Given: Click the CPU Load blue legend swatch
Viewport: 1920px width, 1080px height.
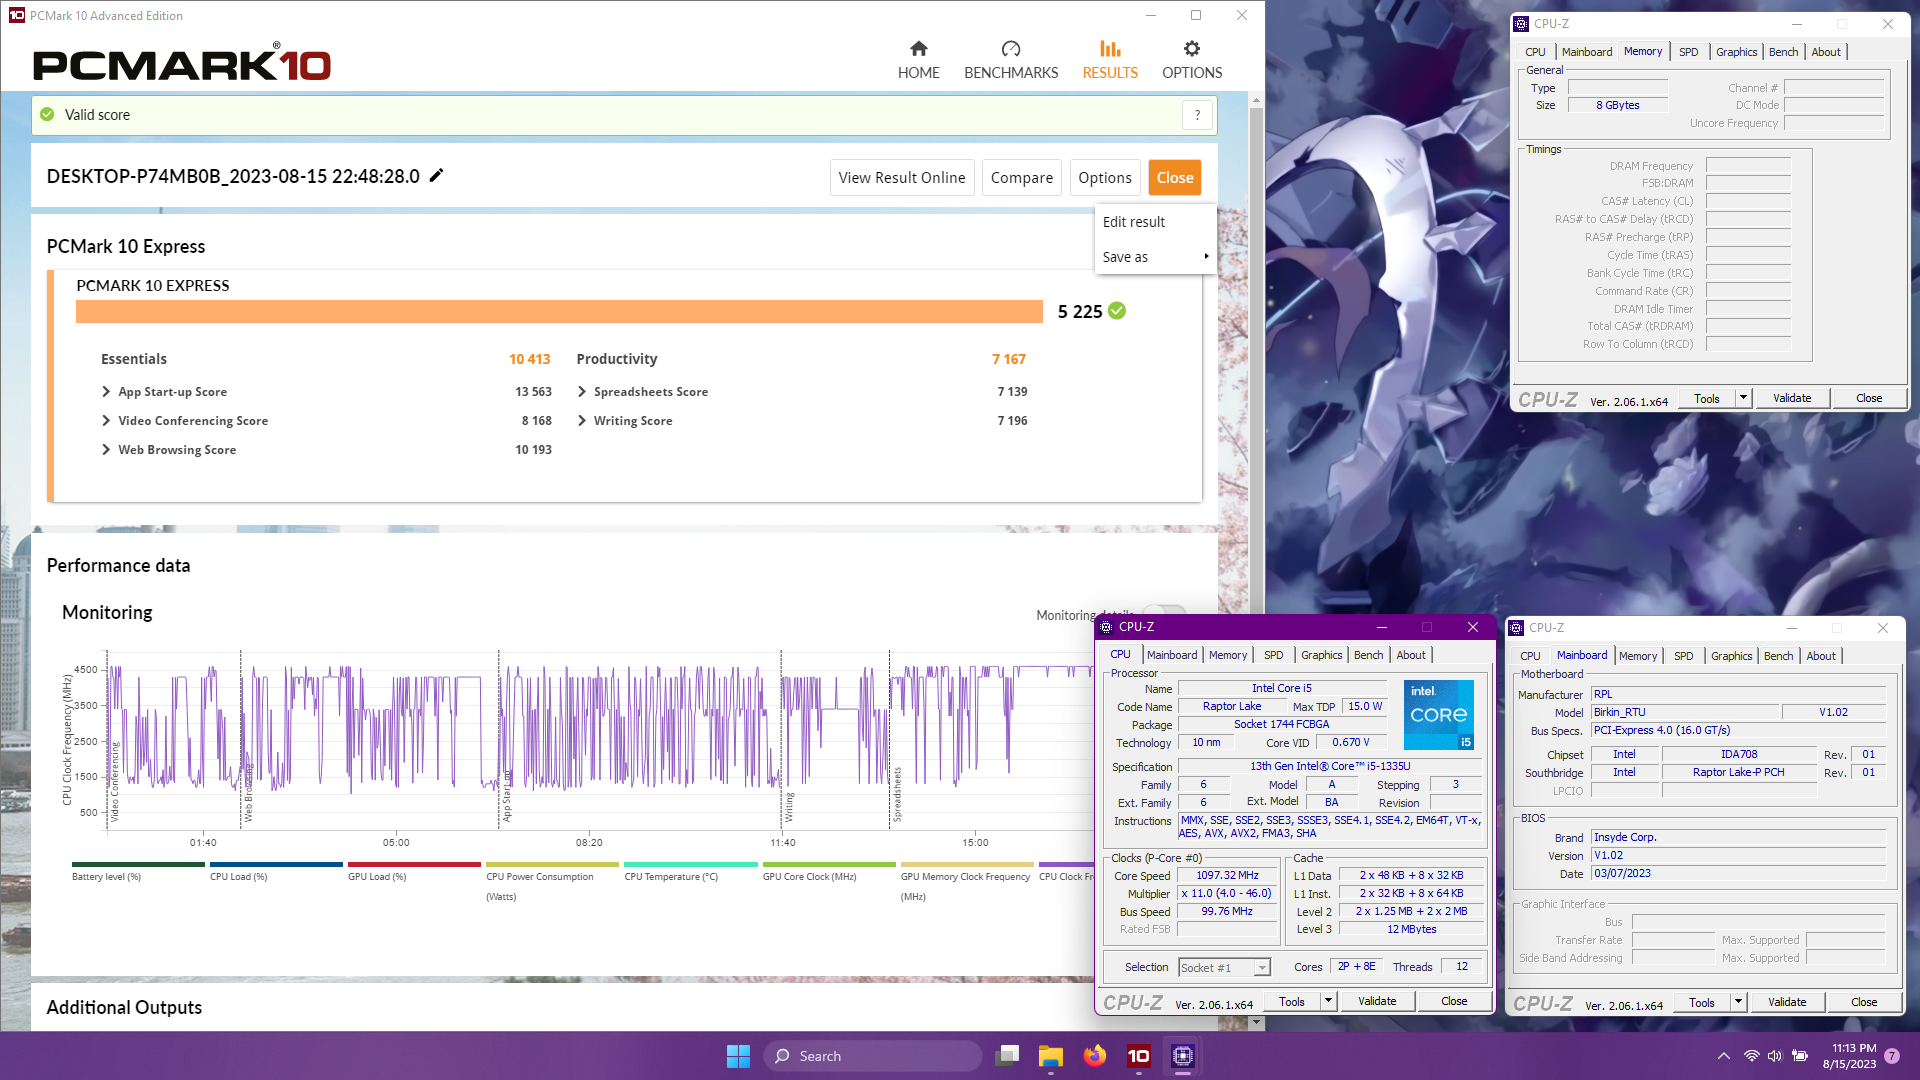Looking at the screenshot, I should coord(276,864).
